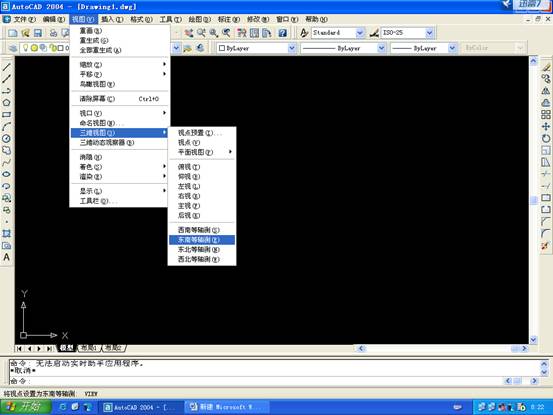Select 三维动态观察器(B) menu item
Viewport: 553px width, 415px height.
(120, 143)
